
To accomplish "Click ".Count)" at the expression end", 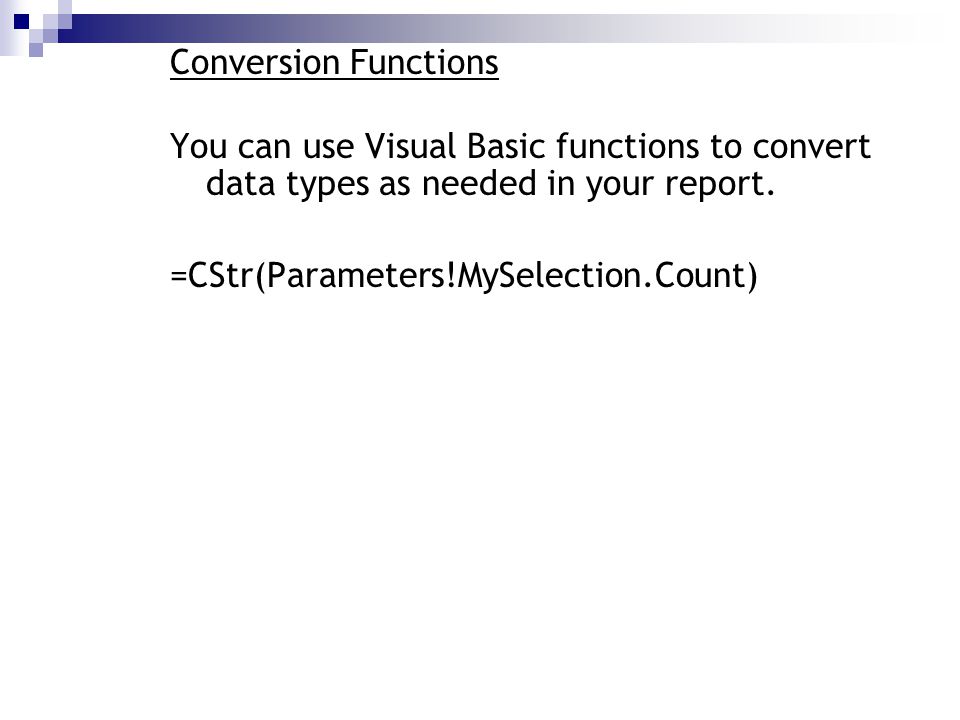I will (x=701, y=276).
